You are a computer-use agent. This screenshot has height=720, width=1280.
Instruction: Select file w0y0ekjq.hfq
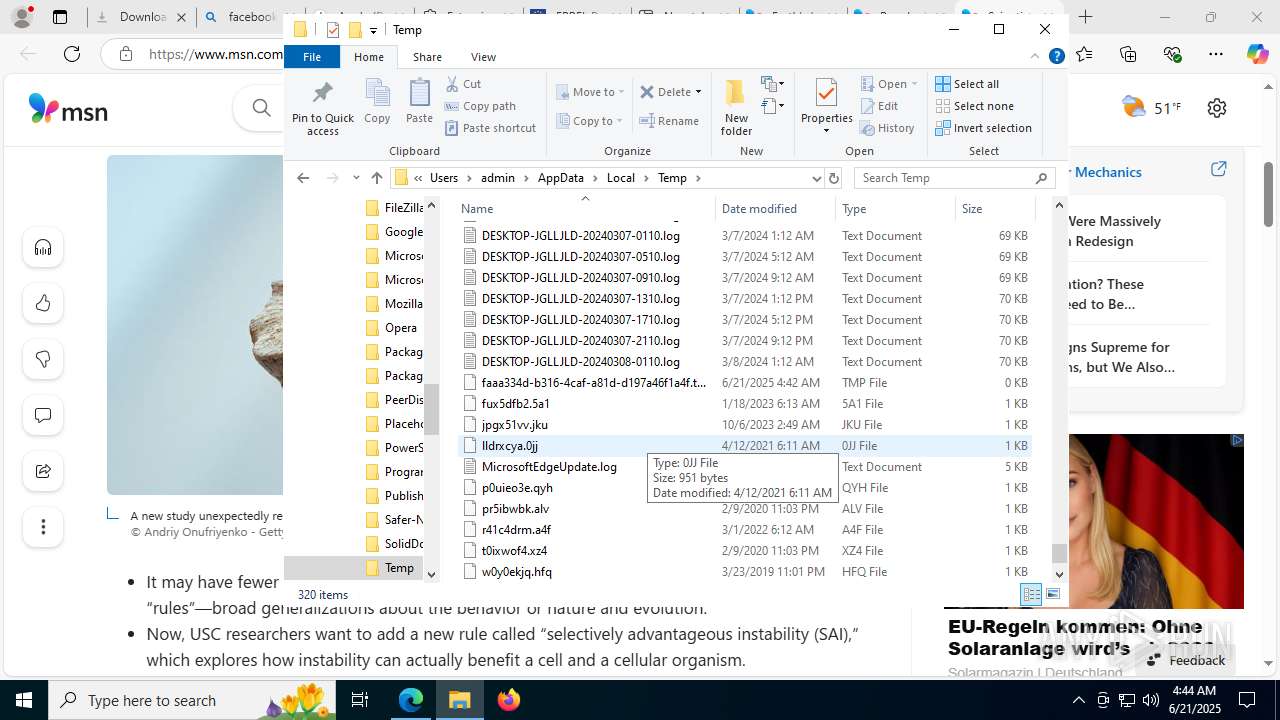(744, 572)
